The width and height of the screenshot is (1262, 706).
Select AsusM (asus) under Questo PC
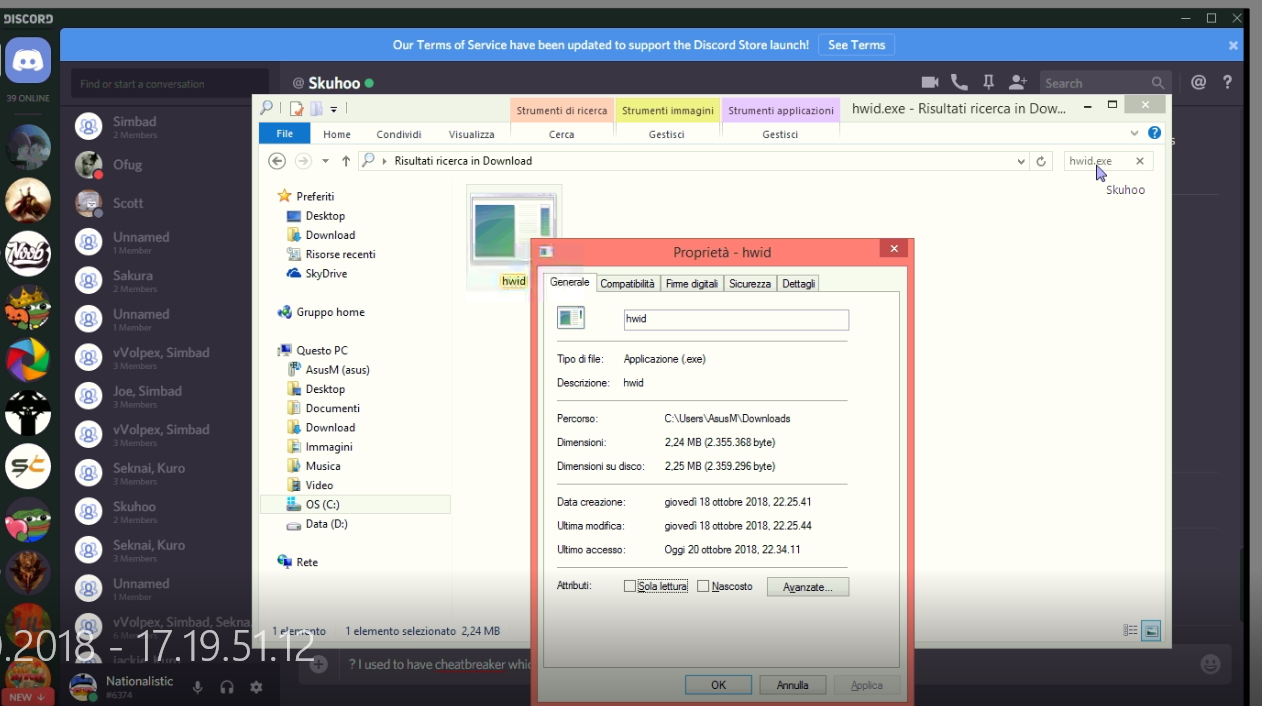pyautogui.click(x=337, y=369)
